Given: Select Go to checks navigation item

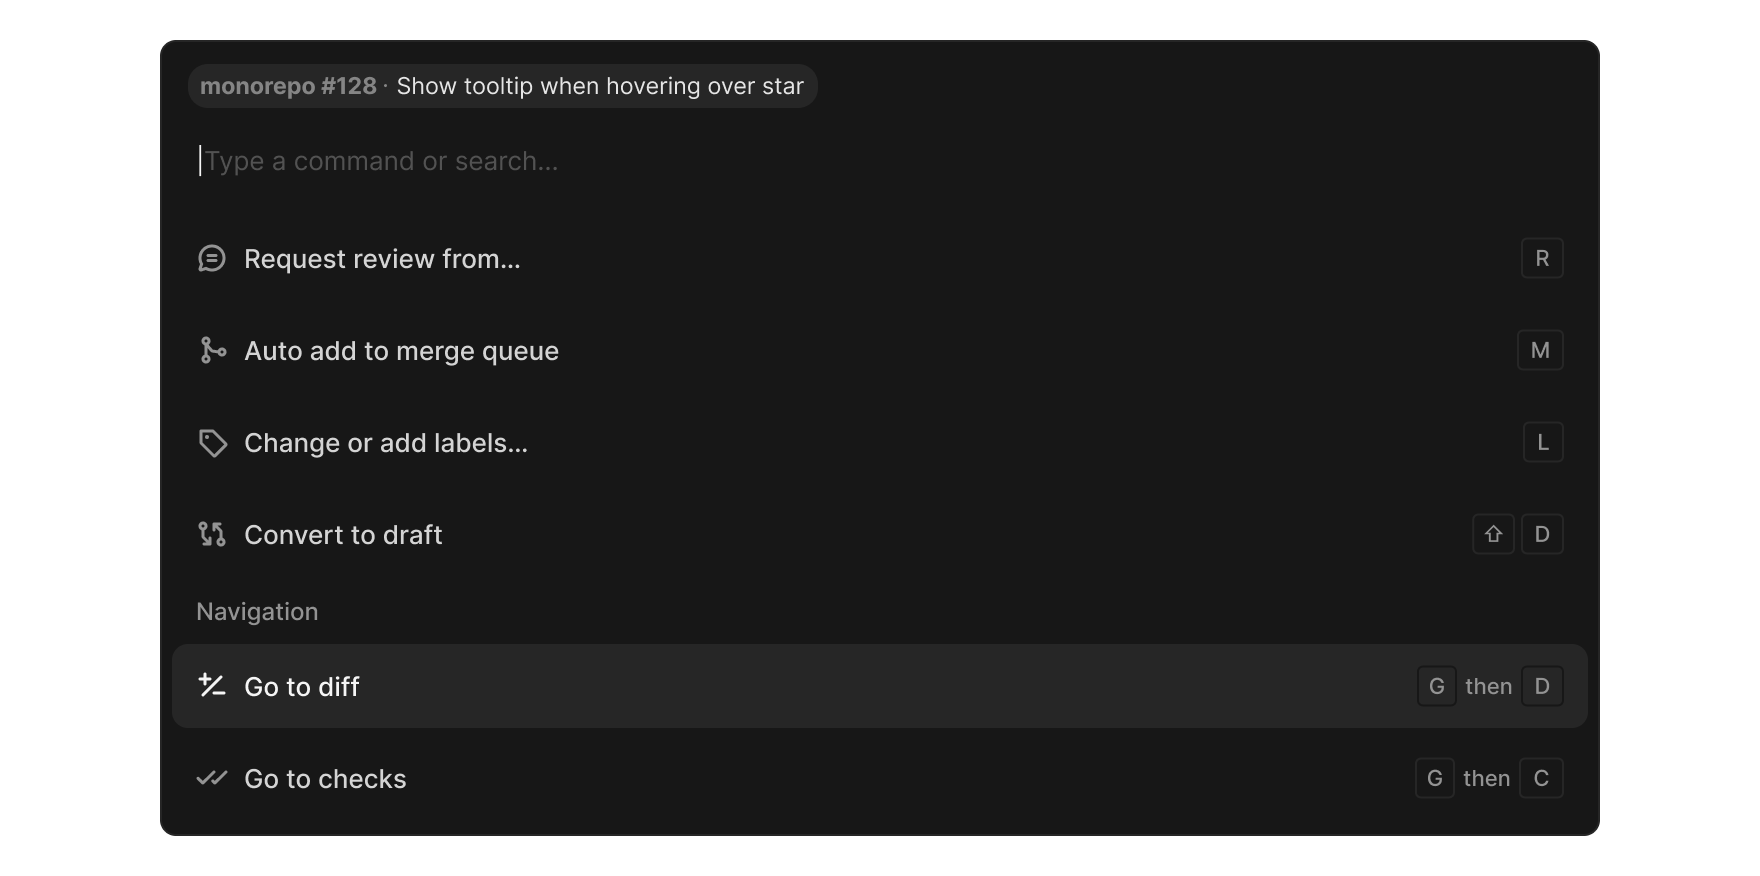Looking at the screenshot, I should pos(880,778).
